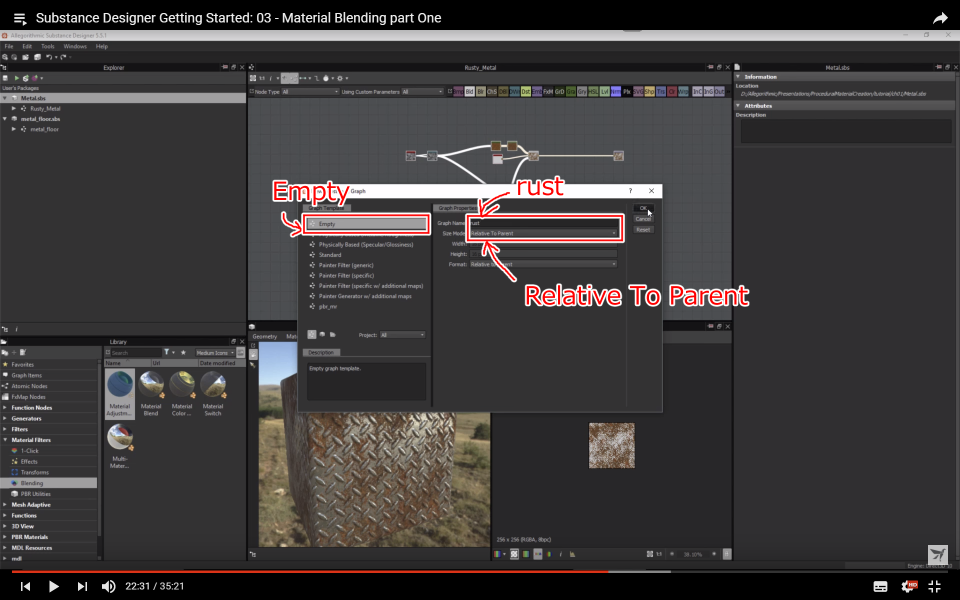Open the Medium Icons view dropdown
Viewport: 960px width, 600px height.
pyautogui.click(x=215, y=353)
